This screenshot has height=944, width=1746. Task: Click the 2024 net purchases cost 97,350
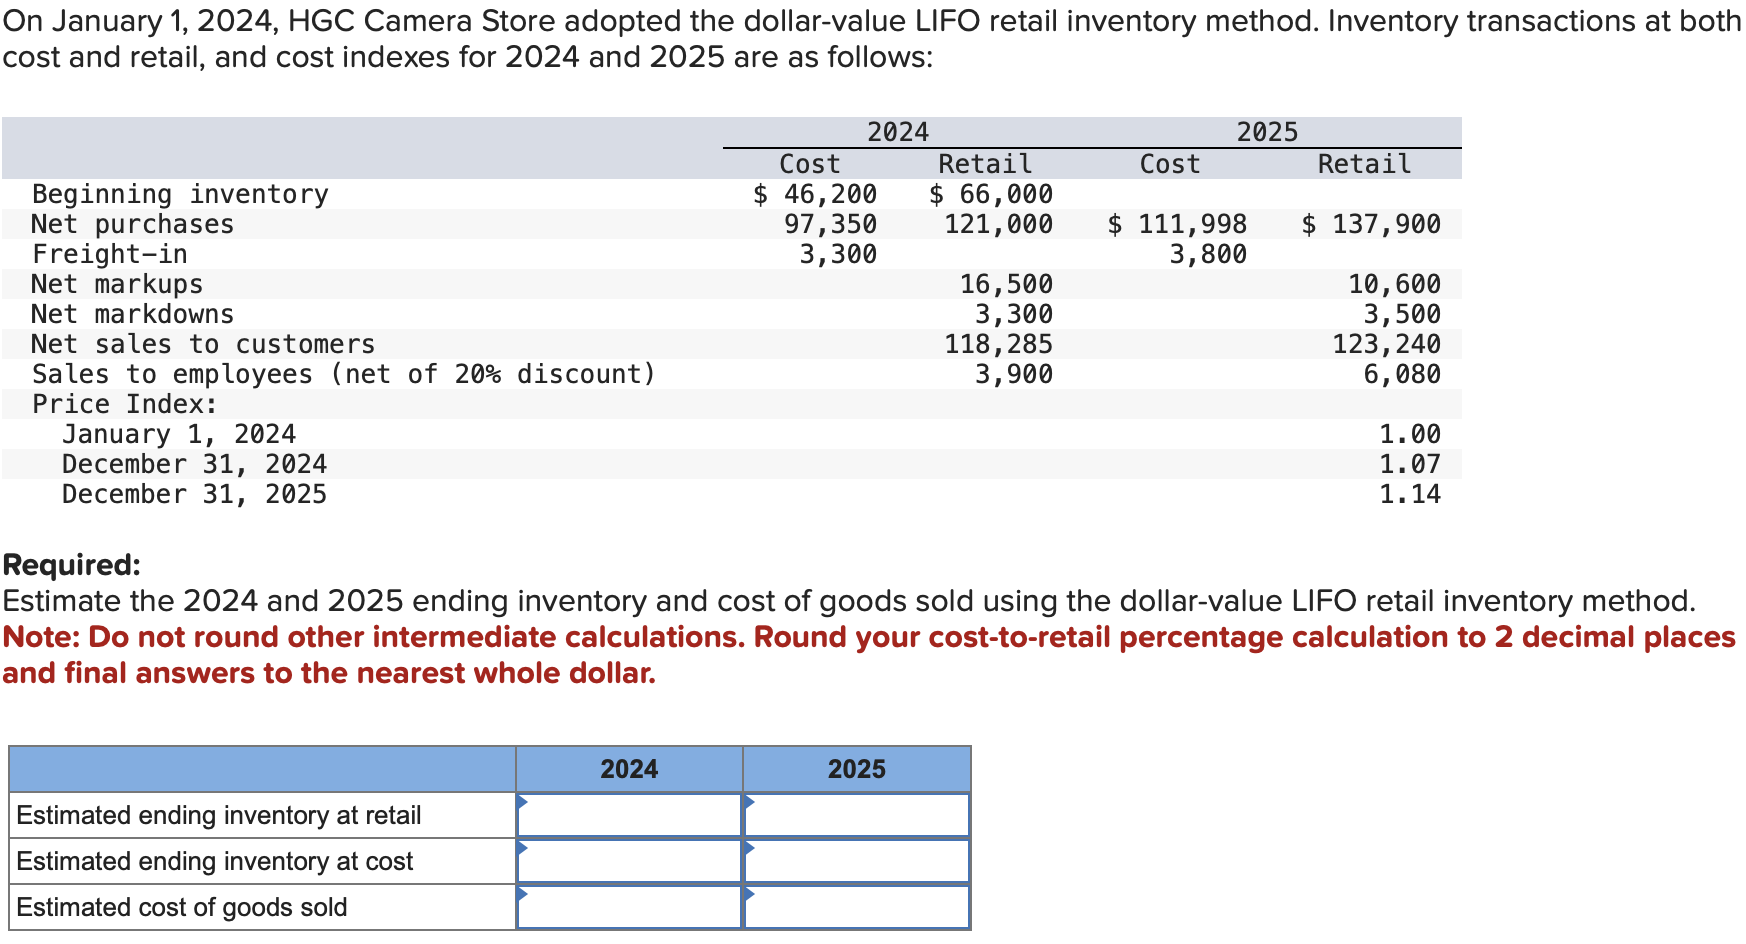(x=830, y=224)
